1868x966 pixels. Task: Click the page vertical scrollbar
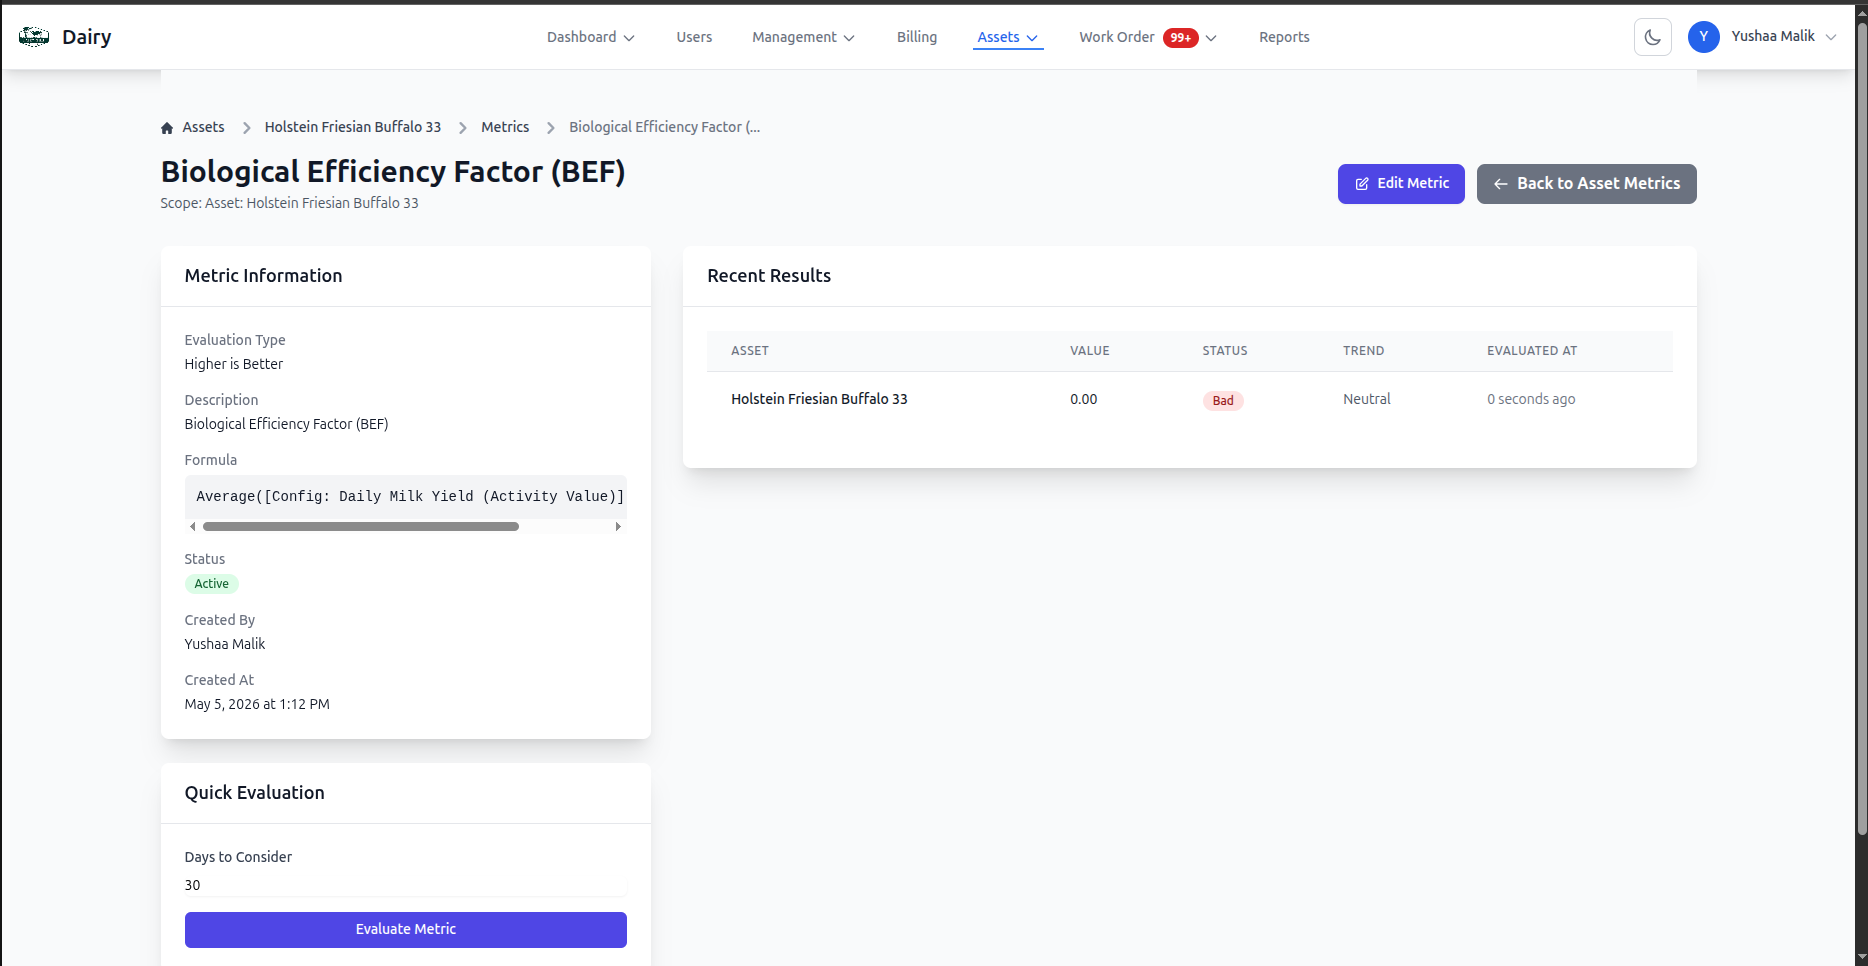coord(1861,428)
